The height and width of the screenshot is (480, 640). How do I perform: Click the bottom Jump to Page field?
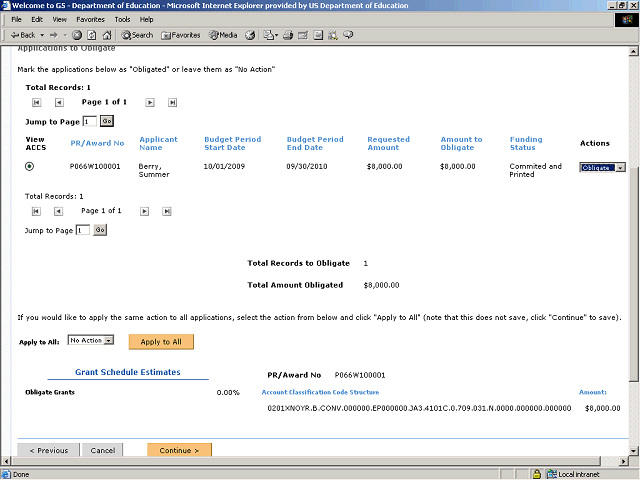[83, 230]
